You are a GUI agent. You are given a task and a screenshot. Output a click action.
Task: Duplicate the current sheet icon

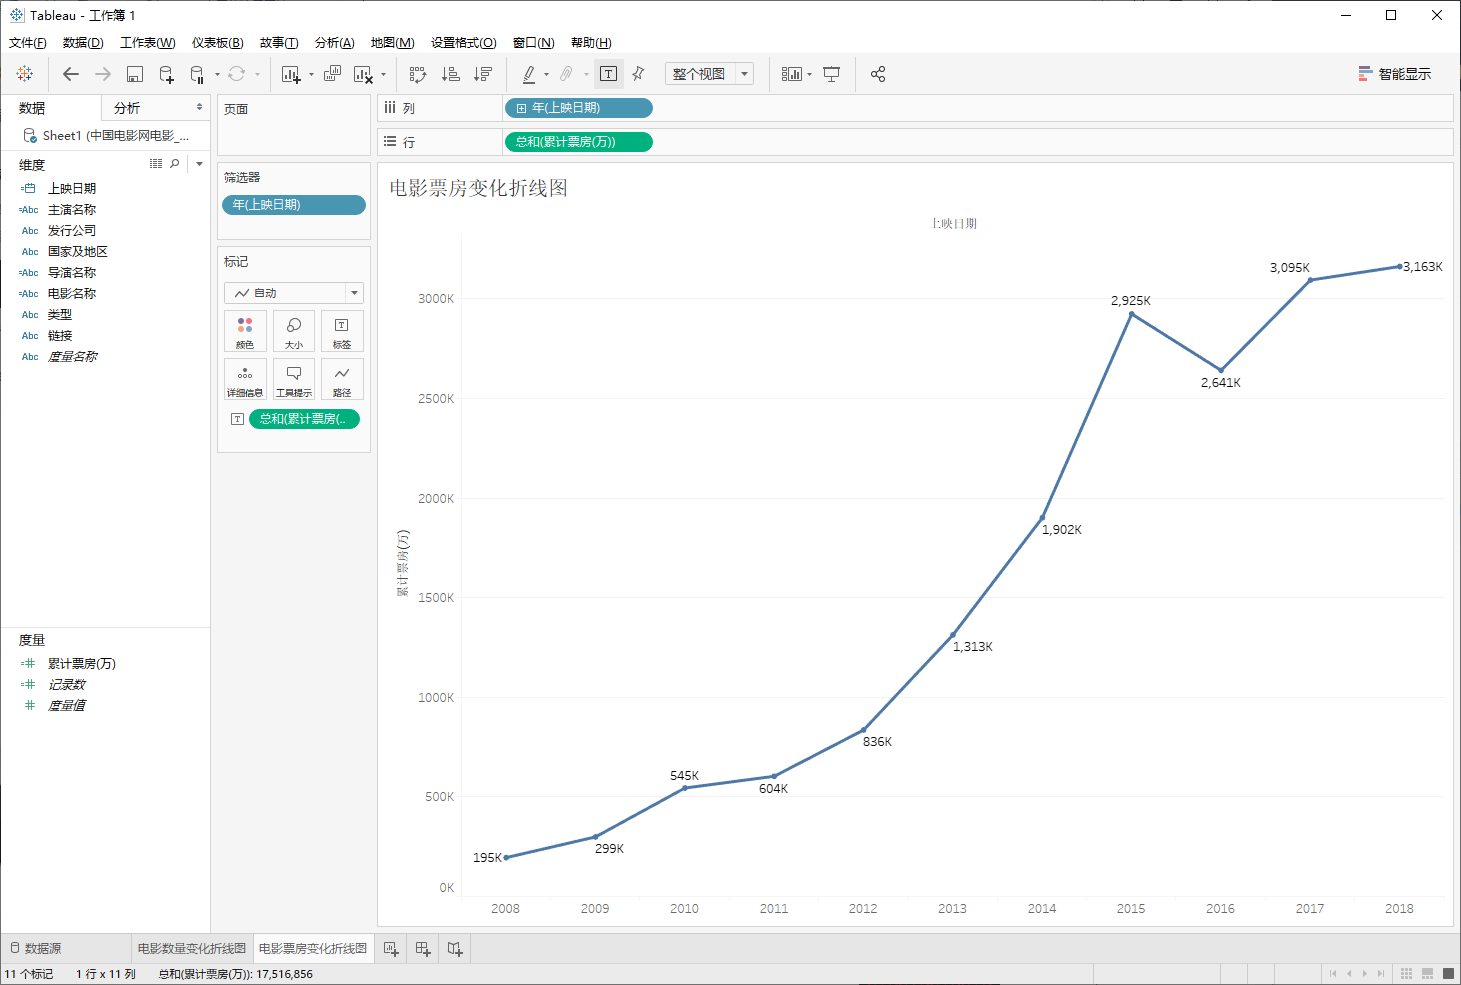(332, 74)
